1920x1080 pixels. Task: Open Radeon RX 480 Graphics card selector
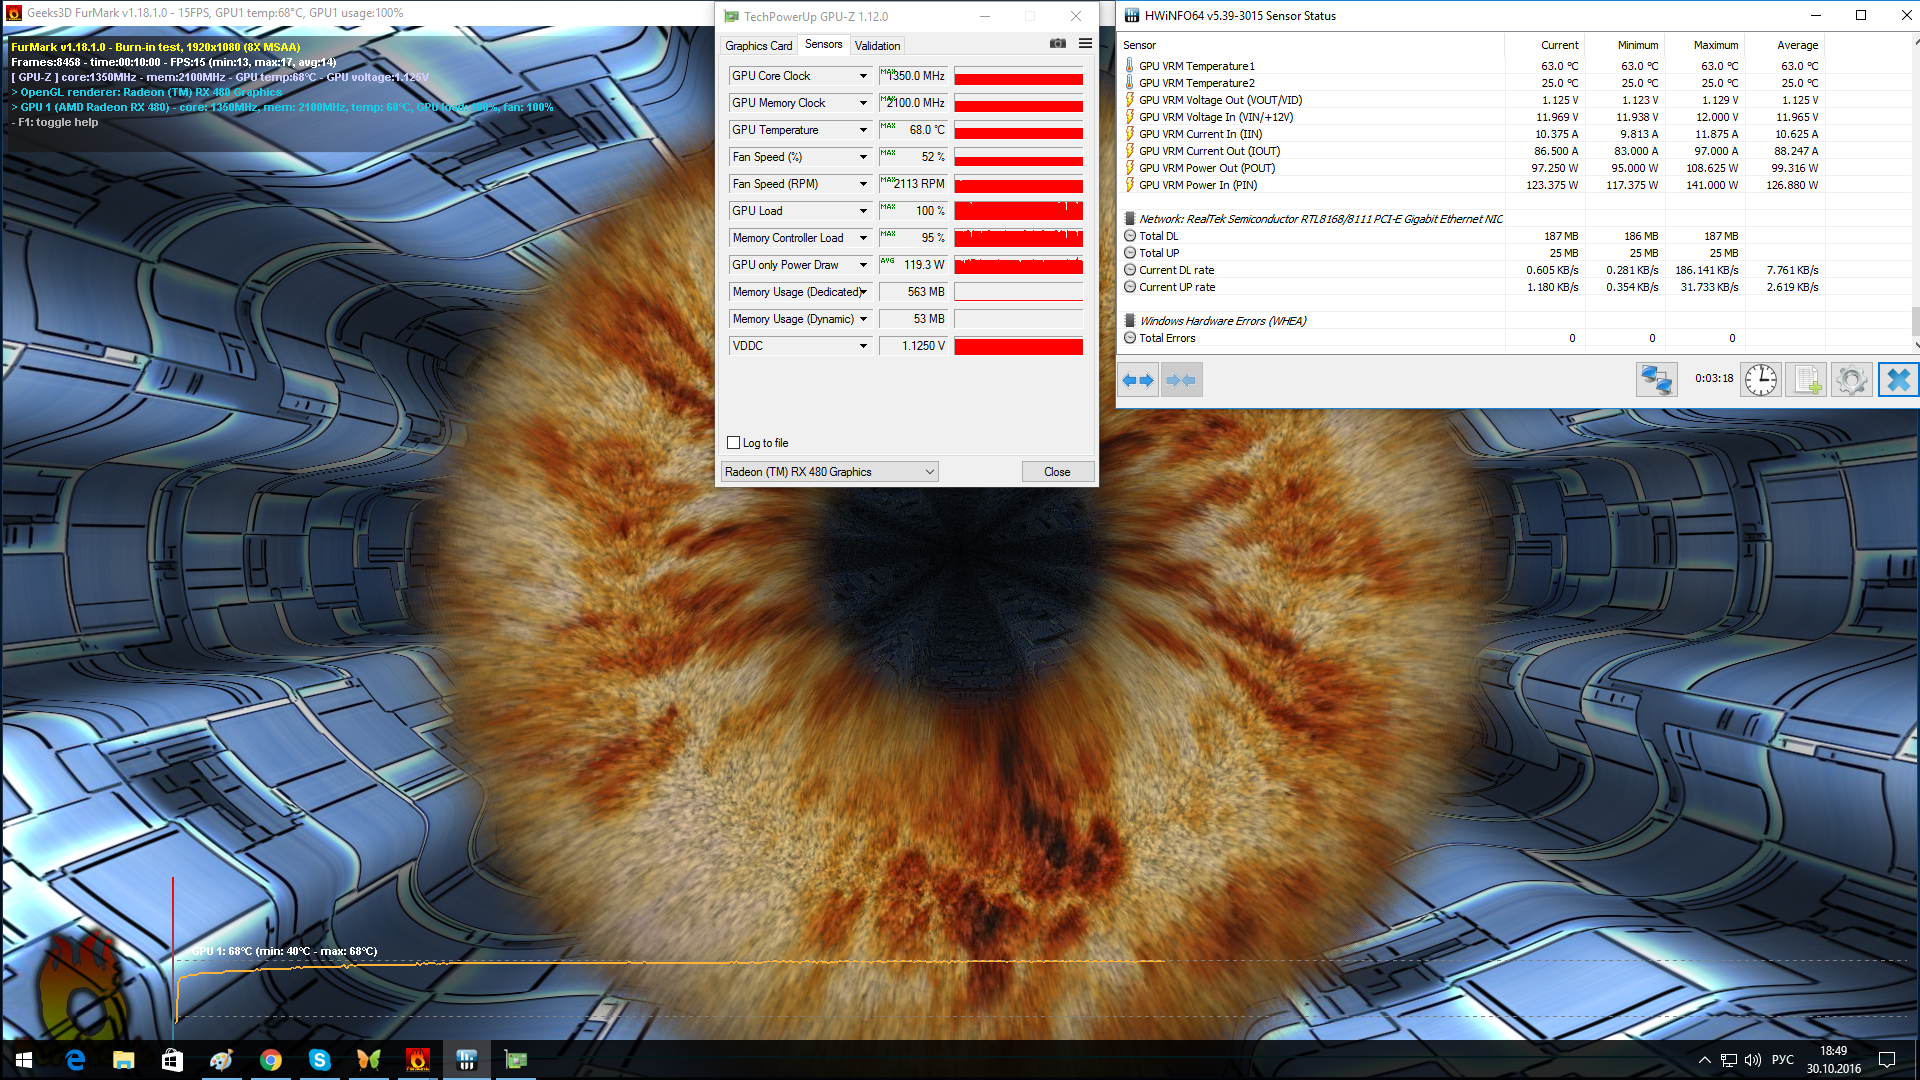[x=829, y=472]
